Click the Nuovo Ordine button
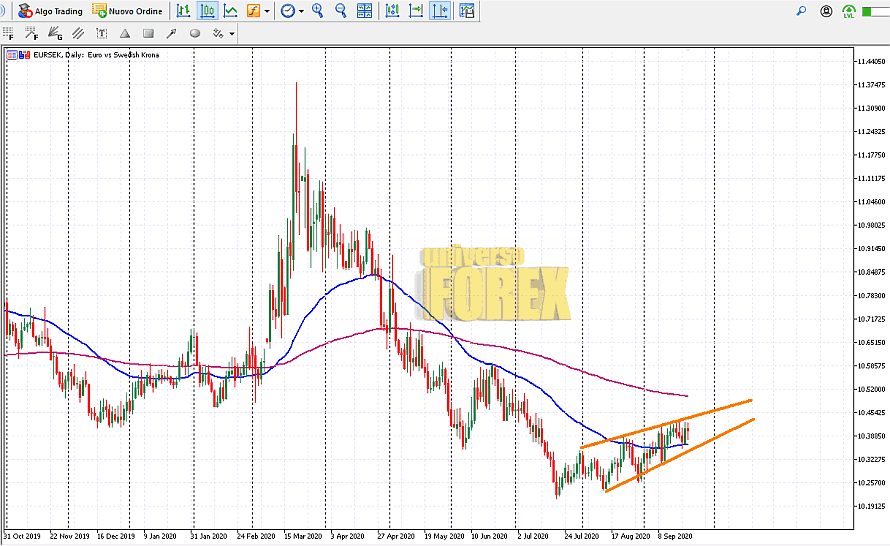Image resolution: width=890 pixels, height=546 pixels. (128, 11)
